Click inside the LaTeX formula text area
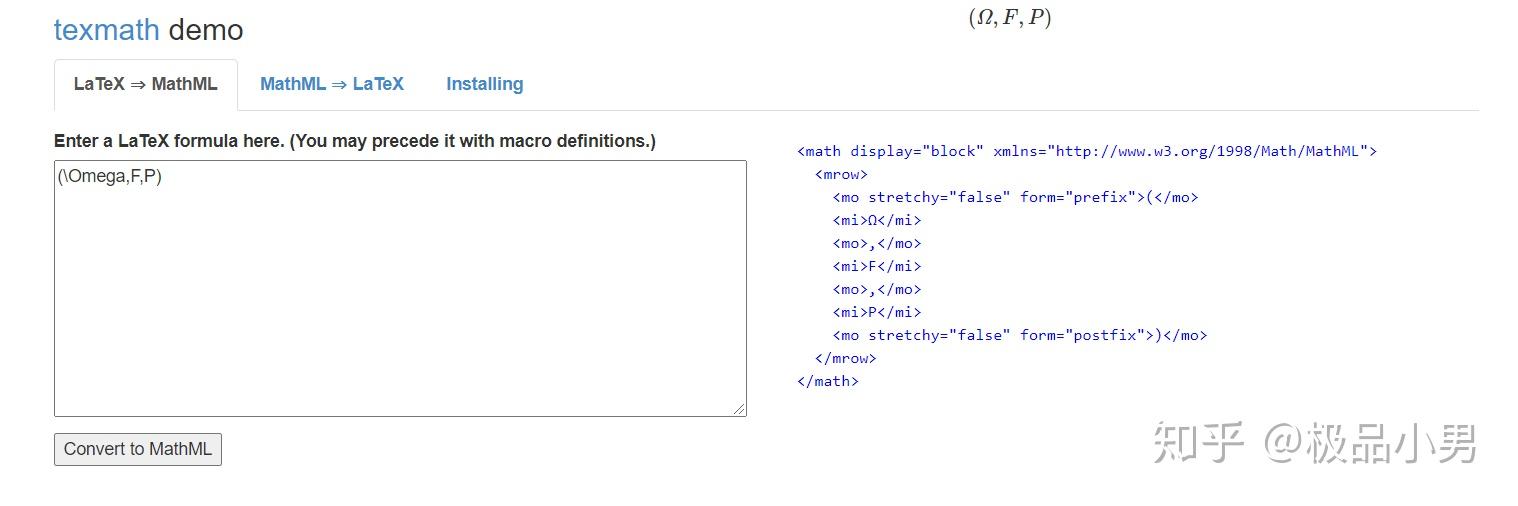Image resolution: width=1518 pixels, height=506 pixels. click(x=400, y=290)
